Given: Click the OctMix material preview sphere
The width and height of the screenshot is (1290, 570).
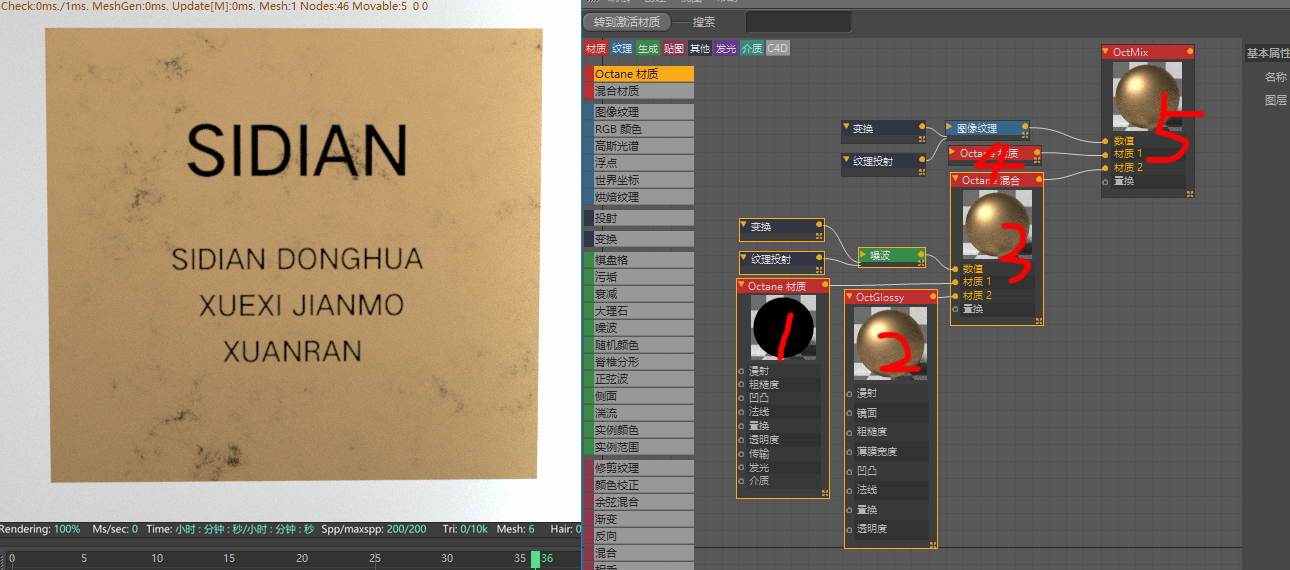Looking at the screenshot, I should pyautogui.click(x=1146, y=95).
